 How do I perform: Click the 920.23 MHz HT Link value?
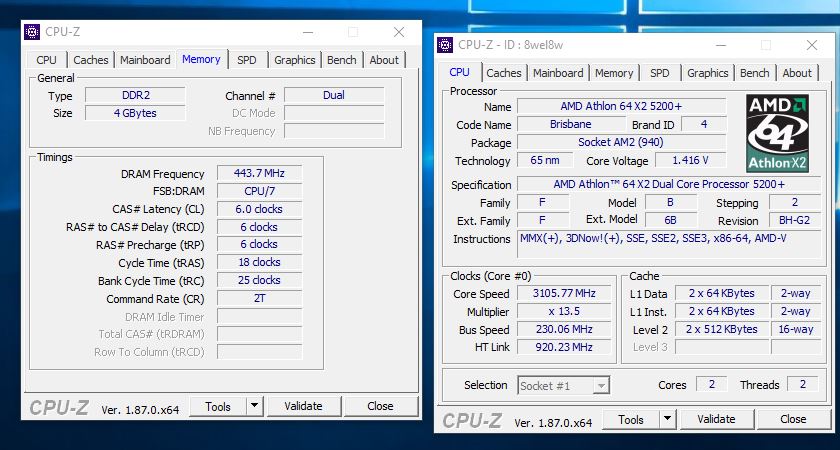coord(564,347)
